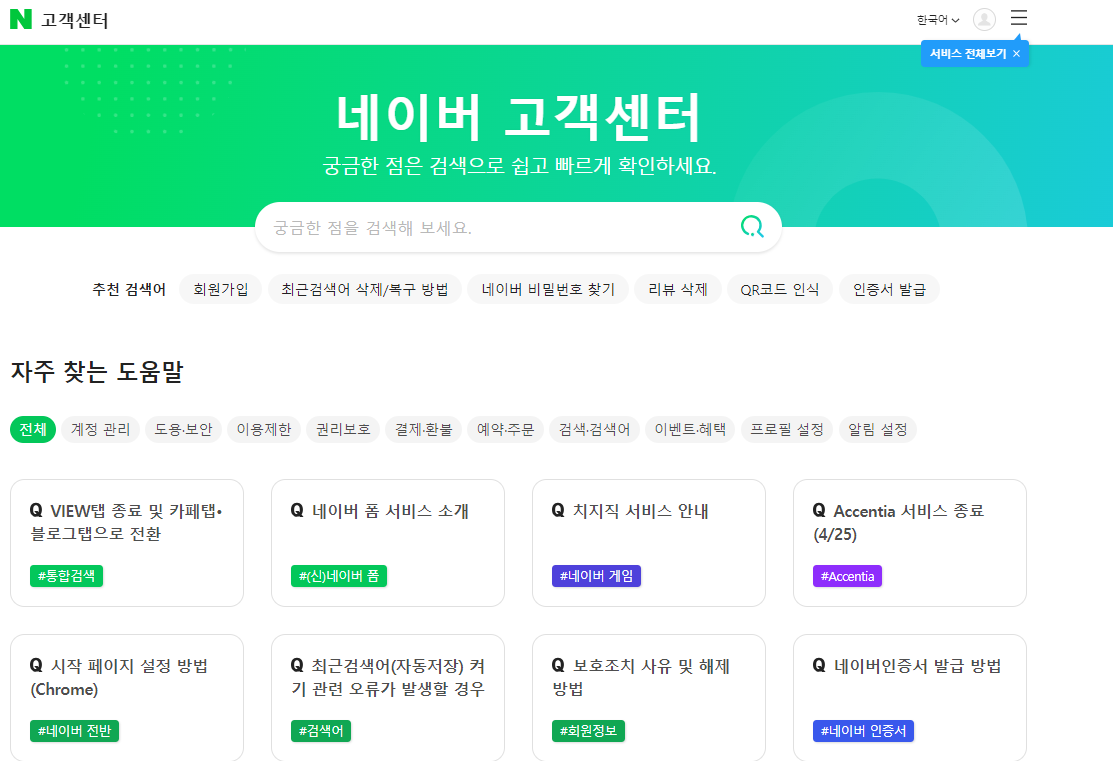Click the 서비스 전체보기 tooltip label
The image size is (1113, 761).
(x=968, y=54)
